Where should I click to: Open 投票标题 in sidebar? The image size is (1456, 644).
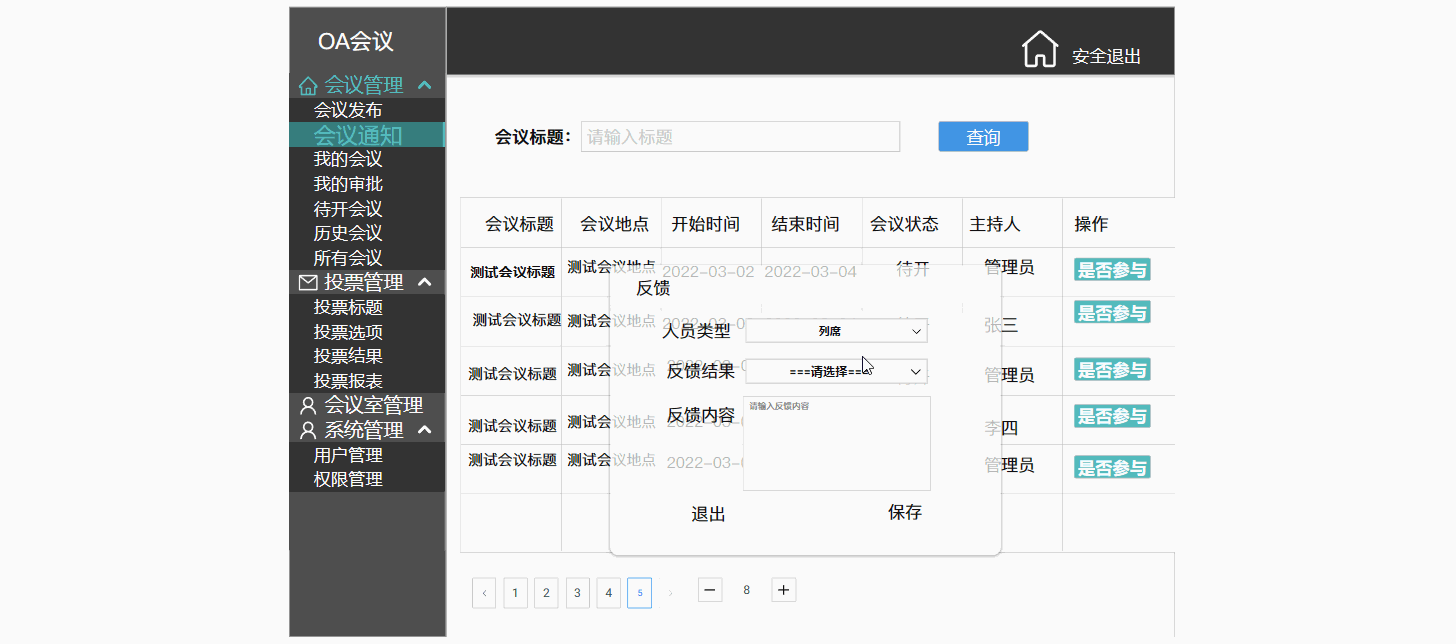point(348,307)
